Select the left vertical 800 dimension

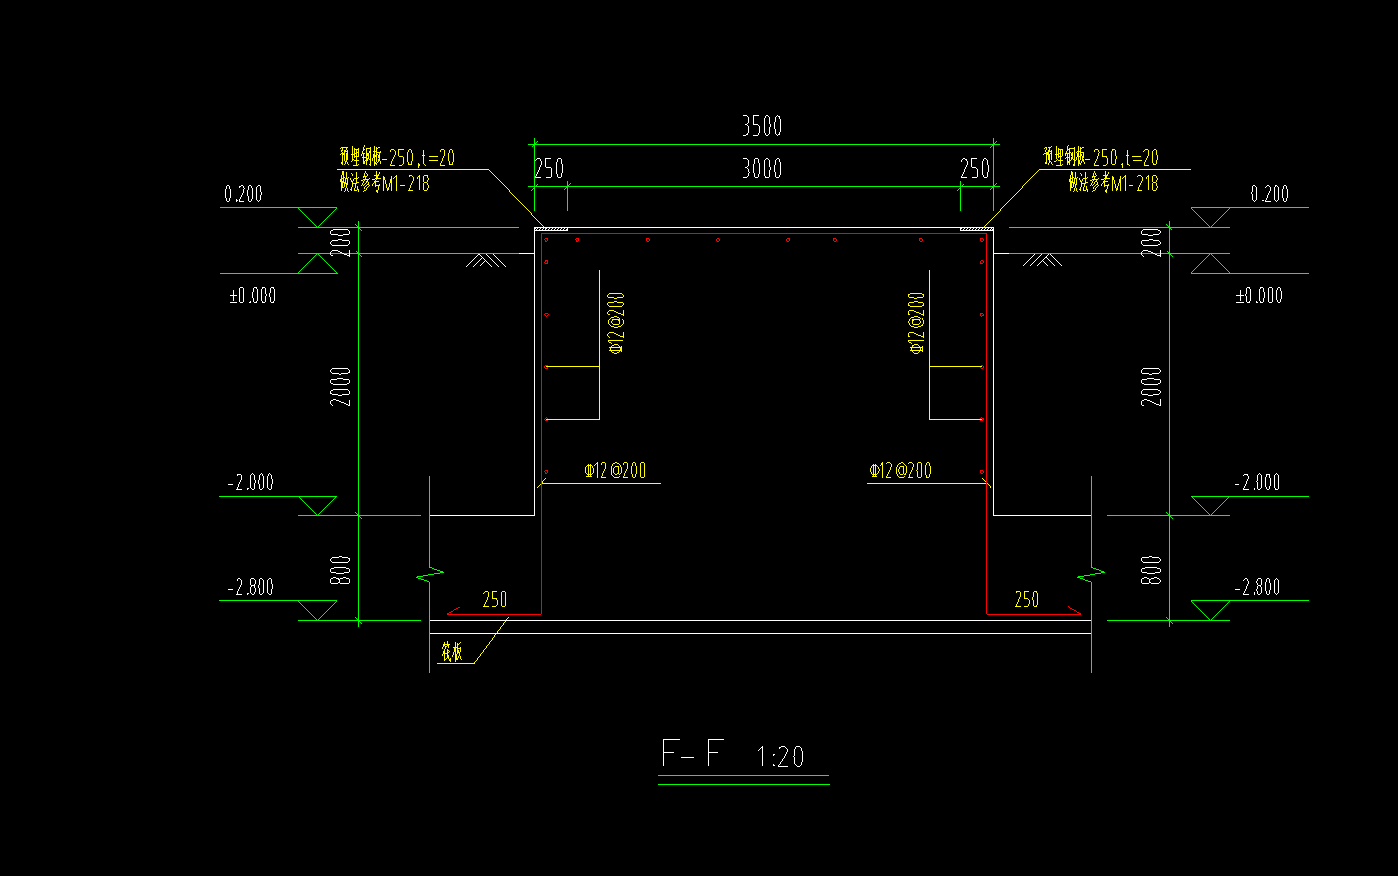tap(342, 570)
